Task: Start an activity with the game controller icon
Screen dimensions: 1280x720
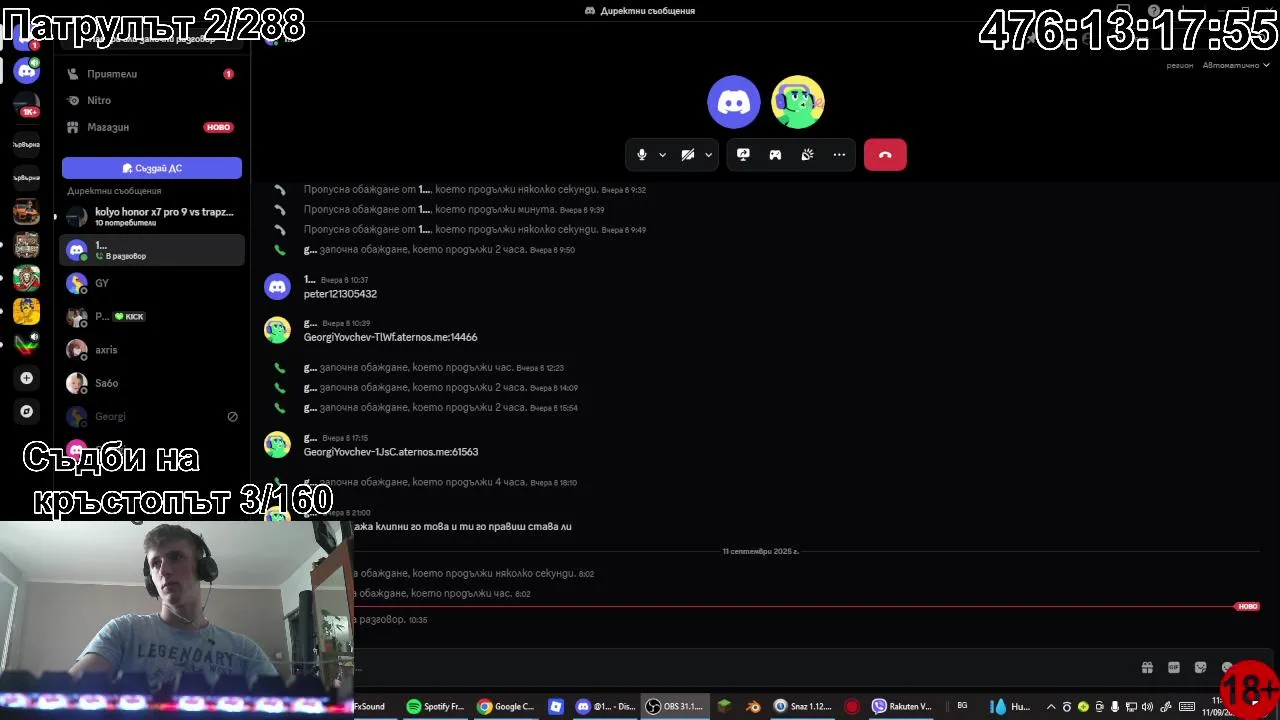Action: pos(775,155)
